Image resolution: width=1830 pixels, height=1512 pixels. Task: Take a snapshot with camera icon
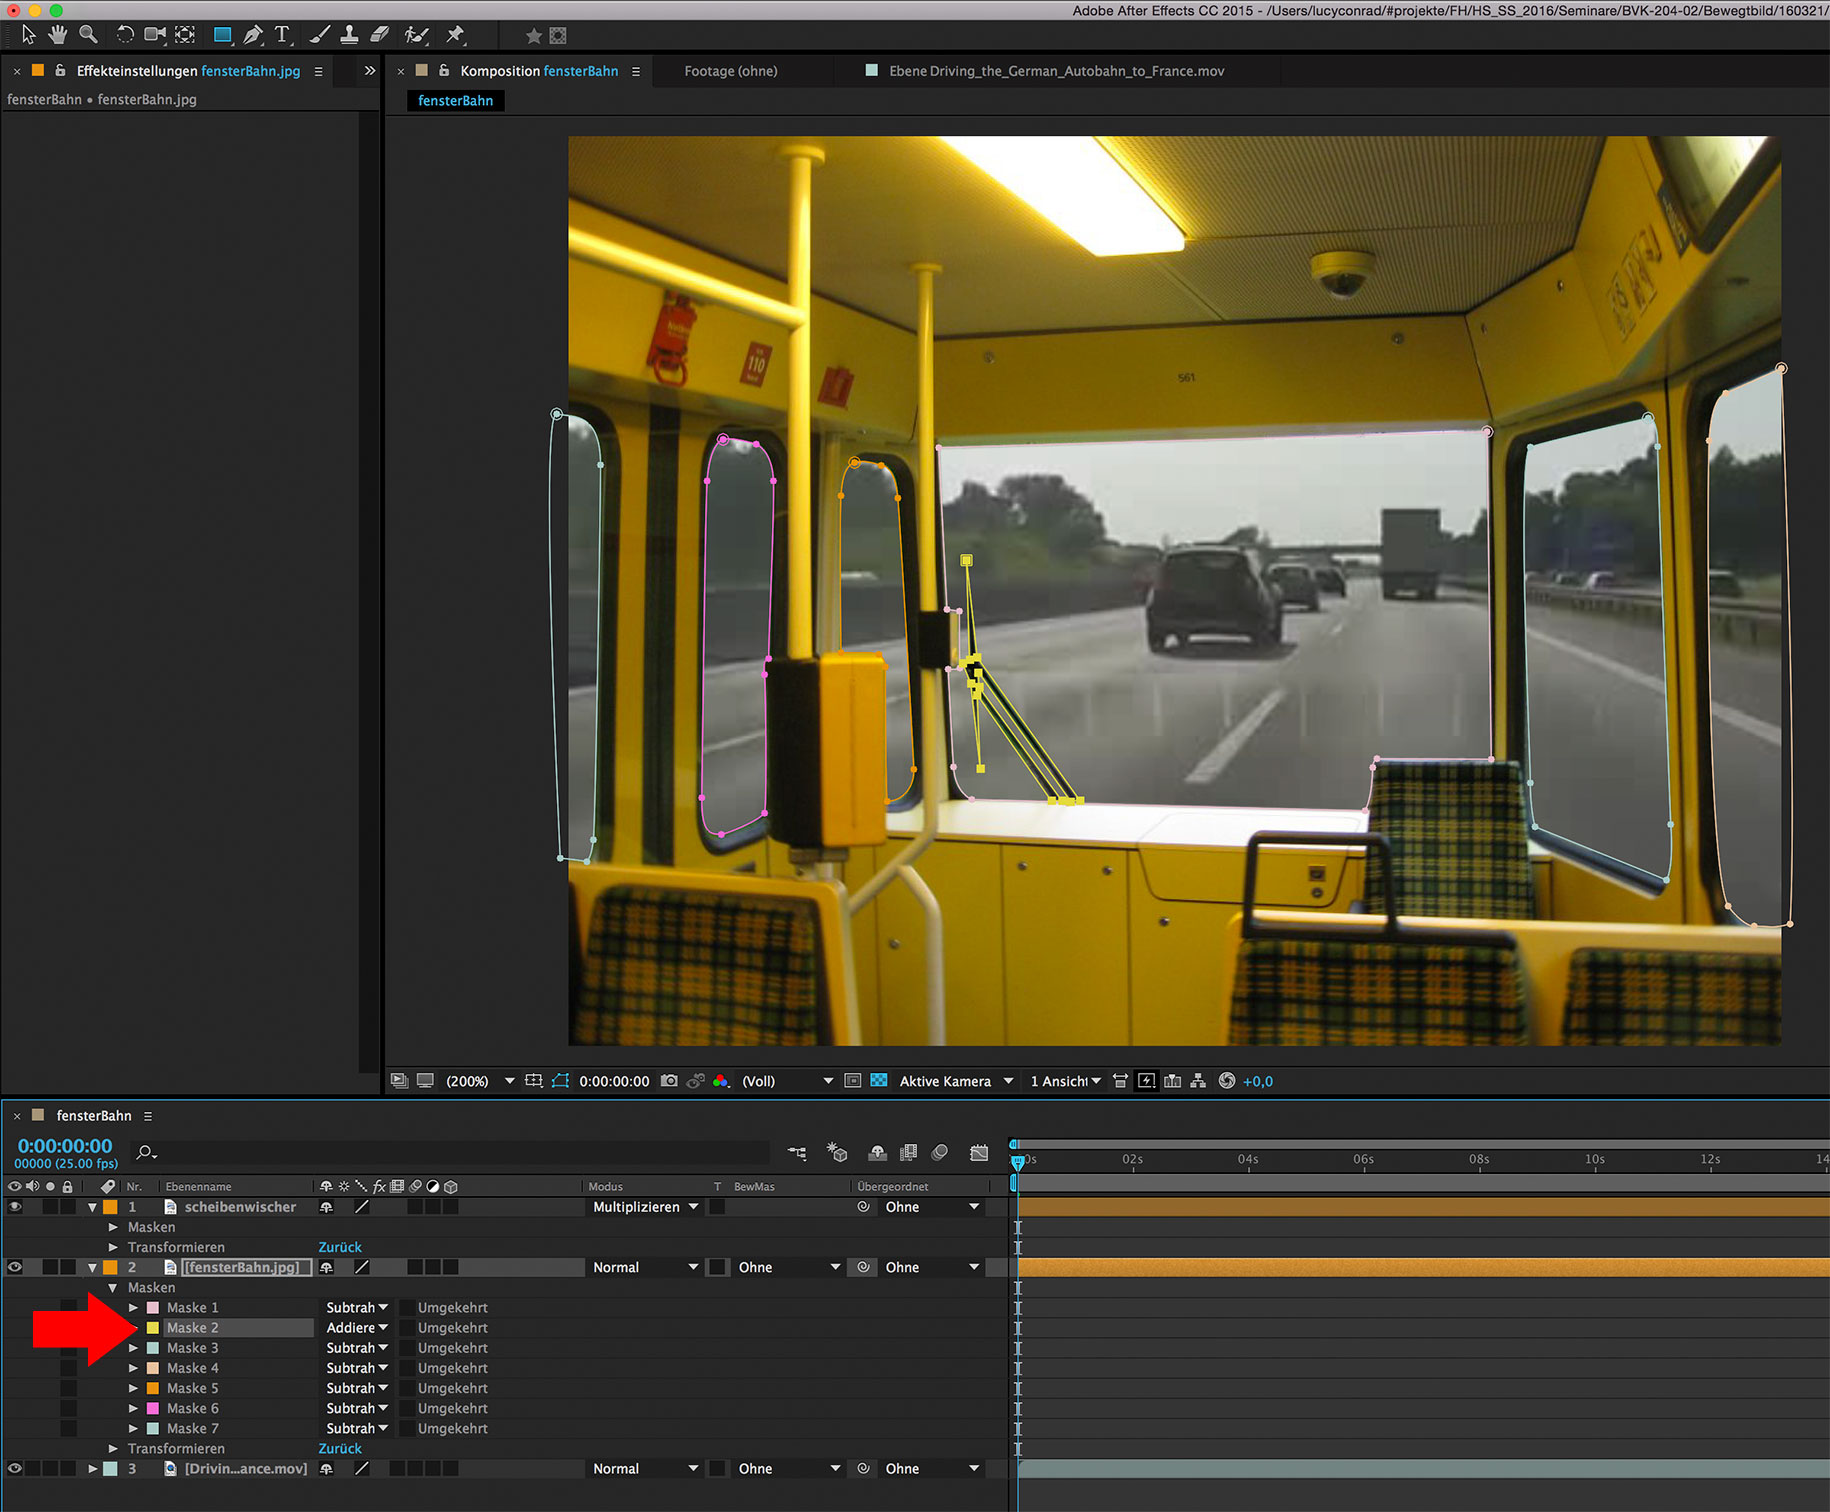(x=669, y=1081)
